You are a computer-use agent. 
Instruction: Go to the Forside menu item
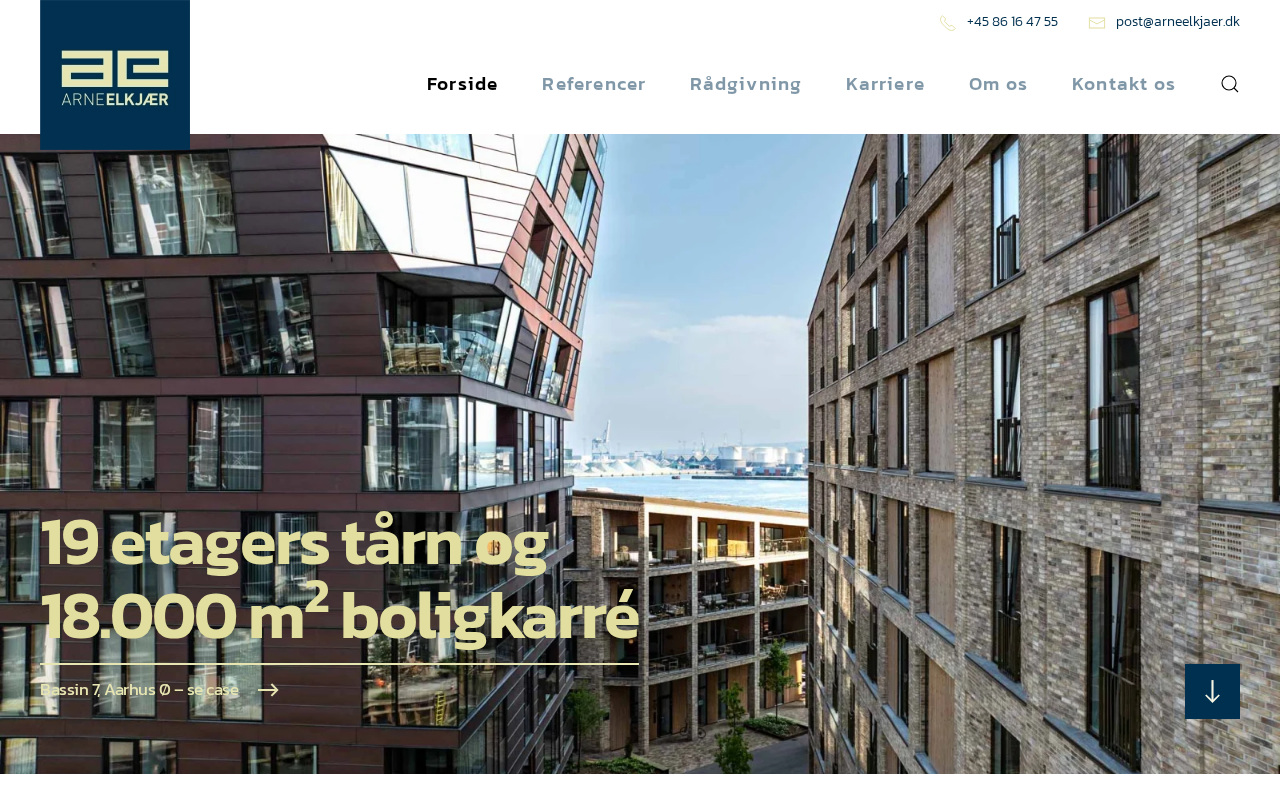(x=462, y=84)
